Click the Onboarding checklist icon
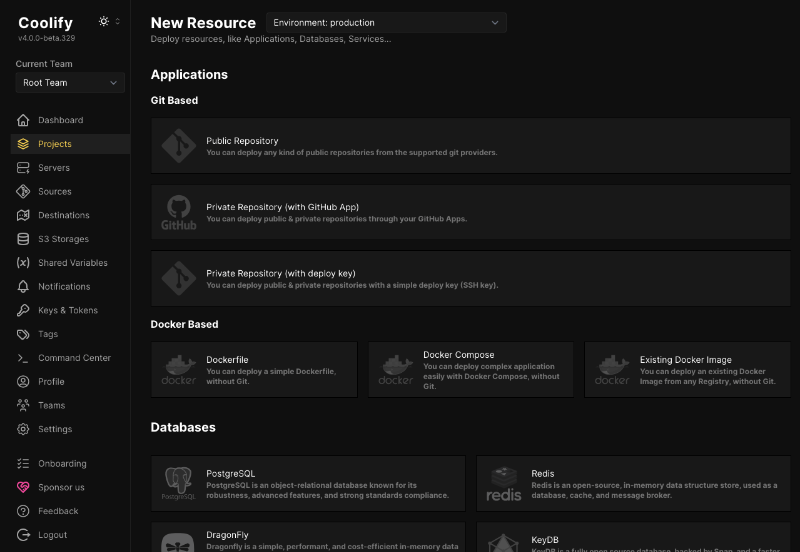The image size is (800, 552). point(23,463)
